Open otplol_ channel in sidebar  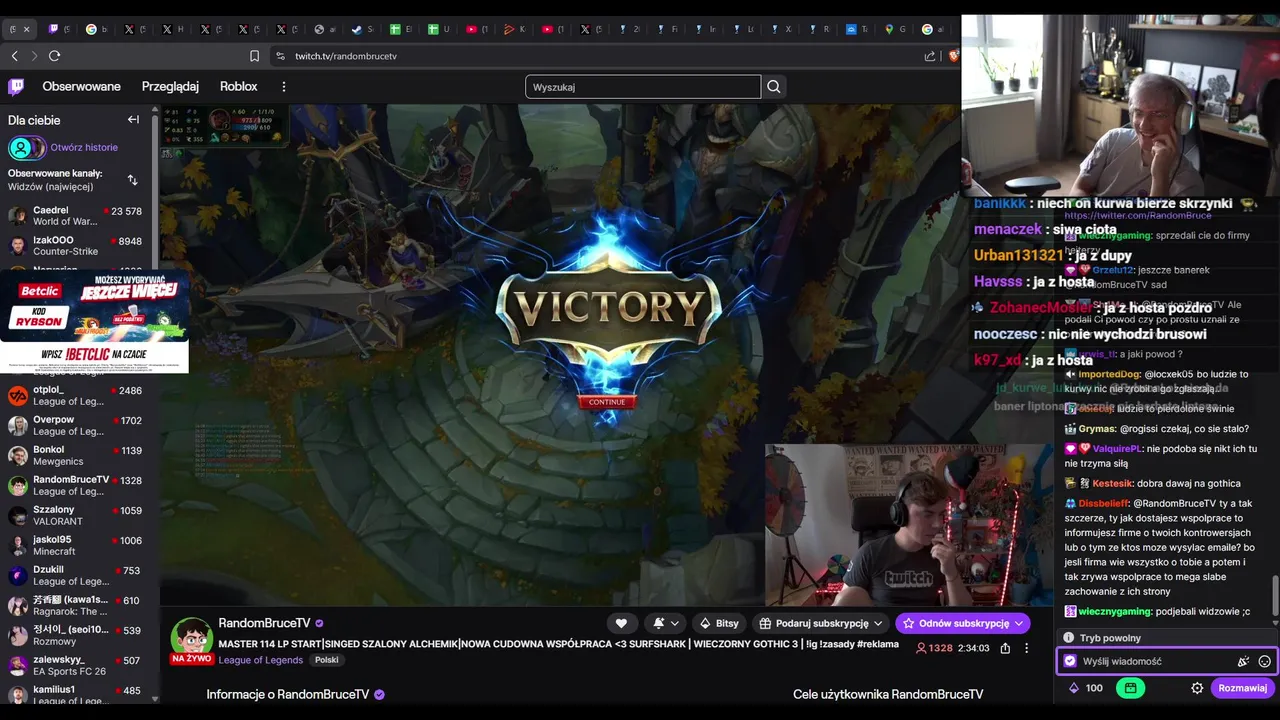tap(78, 396)
